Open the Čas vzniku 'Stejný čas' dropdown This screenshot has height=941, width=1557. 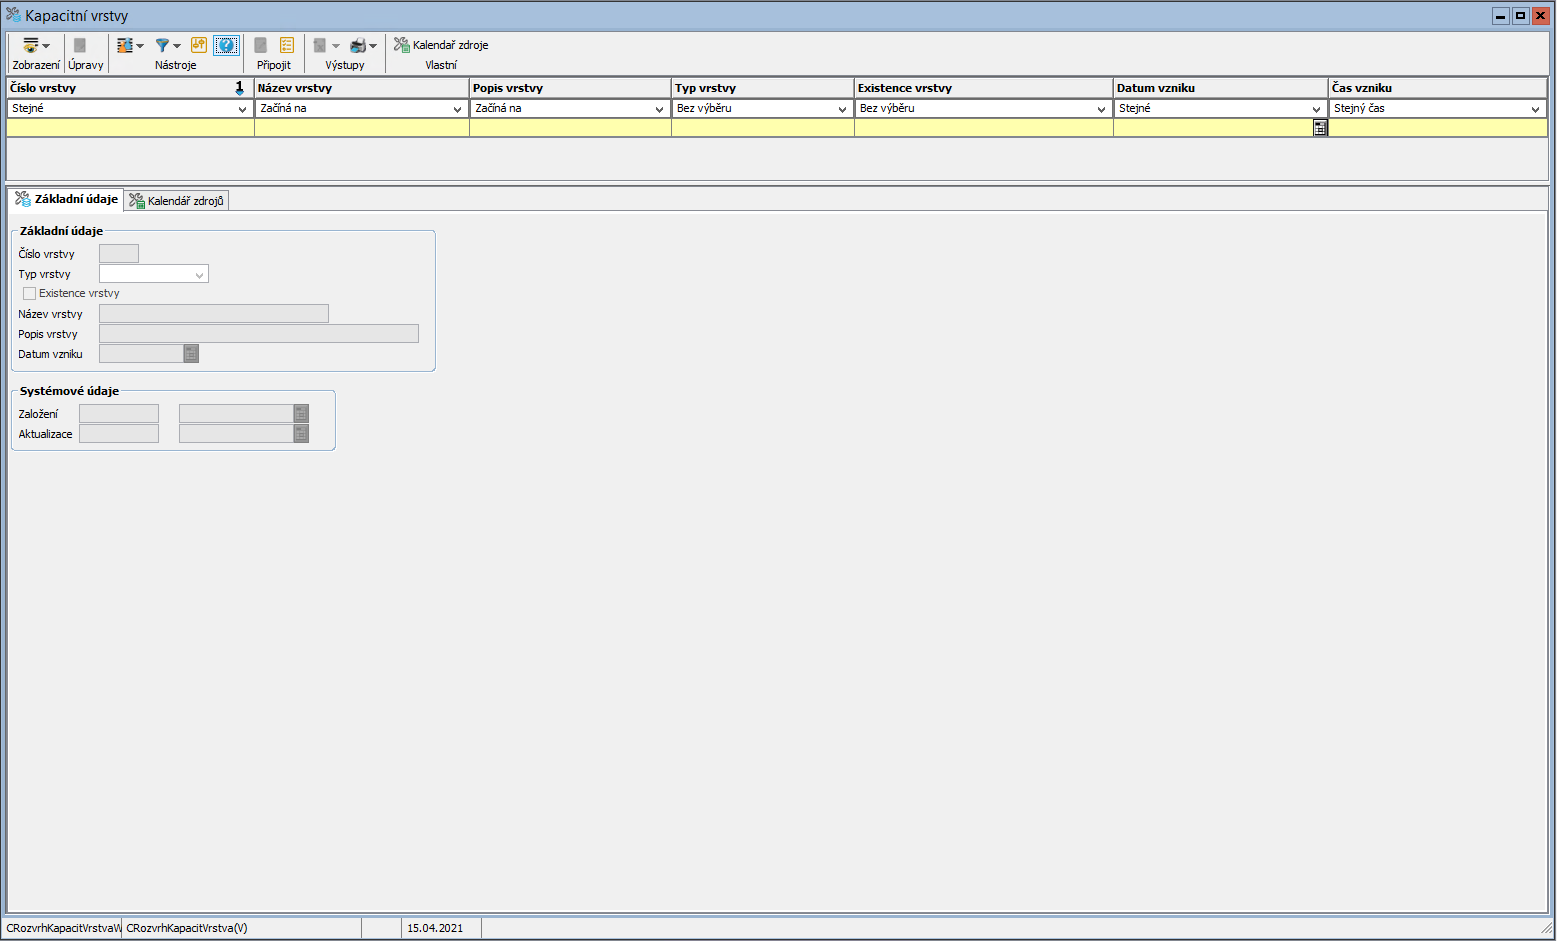point(1535,109)
